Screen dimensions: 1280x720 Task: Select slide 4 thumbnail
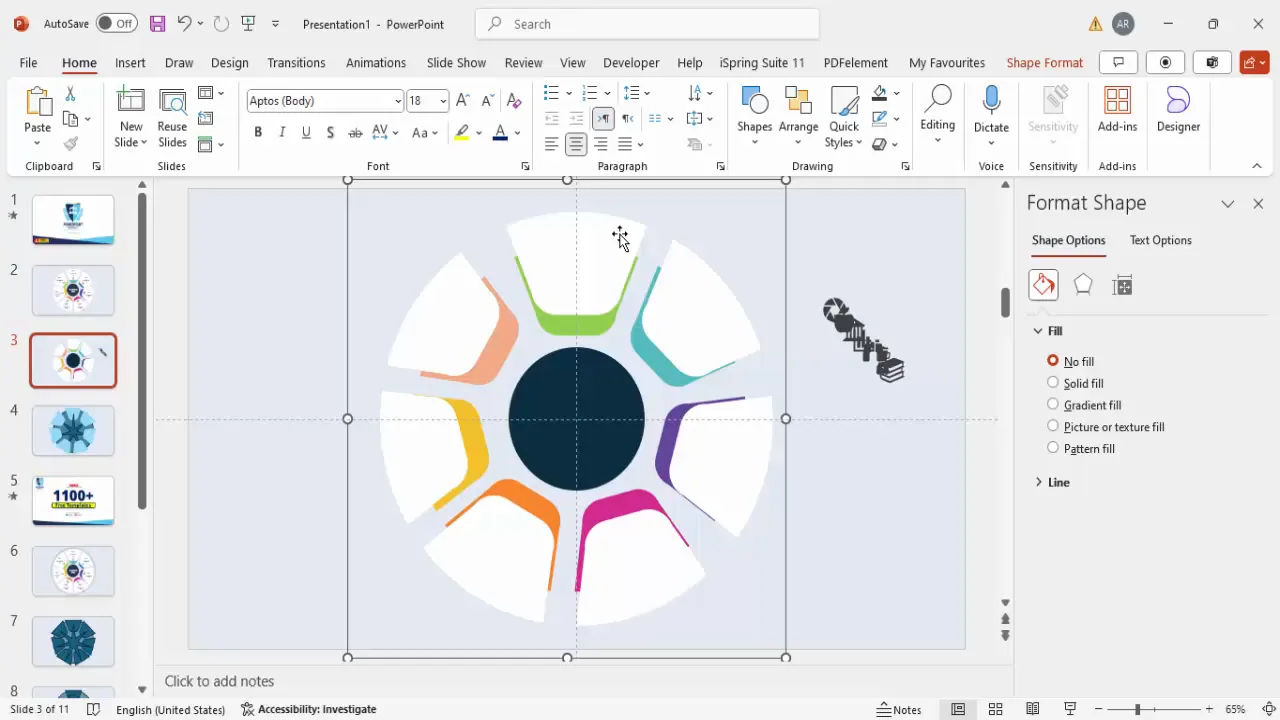pyautogui.click(x=73, y=430)
